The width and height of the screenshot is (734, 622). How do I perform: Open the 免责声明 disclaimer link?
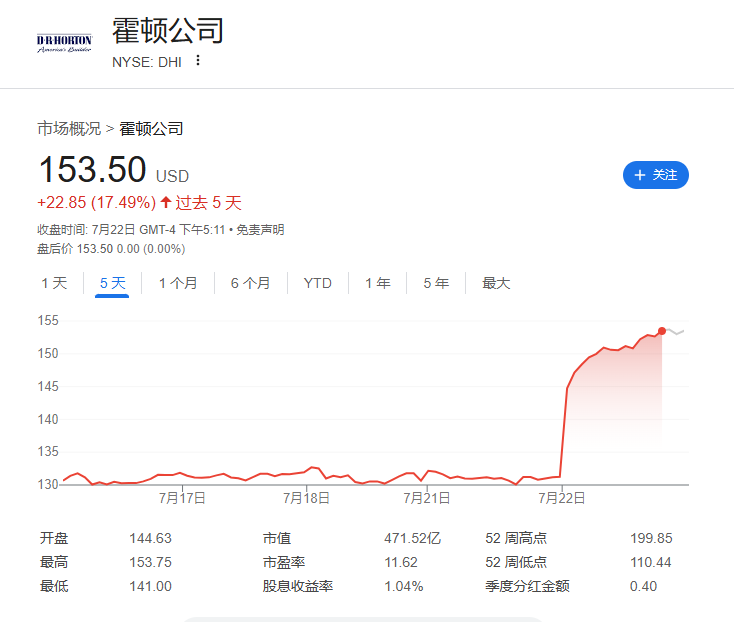click(x=260, y=230)
